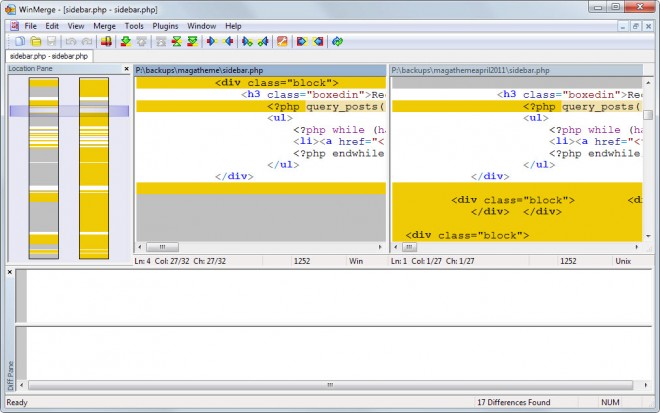Copy right and advance to next difference

coord(246,41)
